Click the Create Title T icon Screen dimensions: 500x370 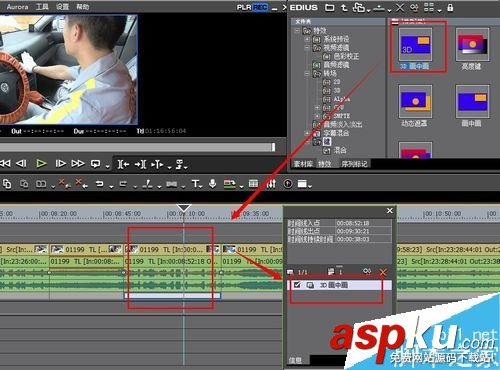tap(195, 184)
